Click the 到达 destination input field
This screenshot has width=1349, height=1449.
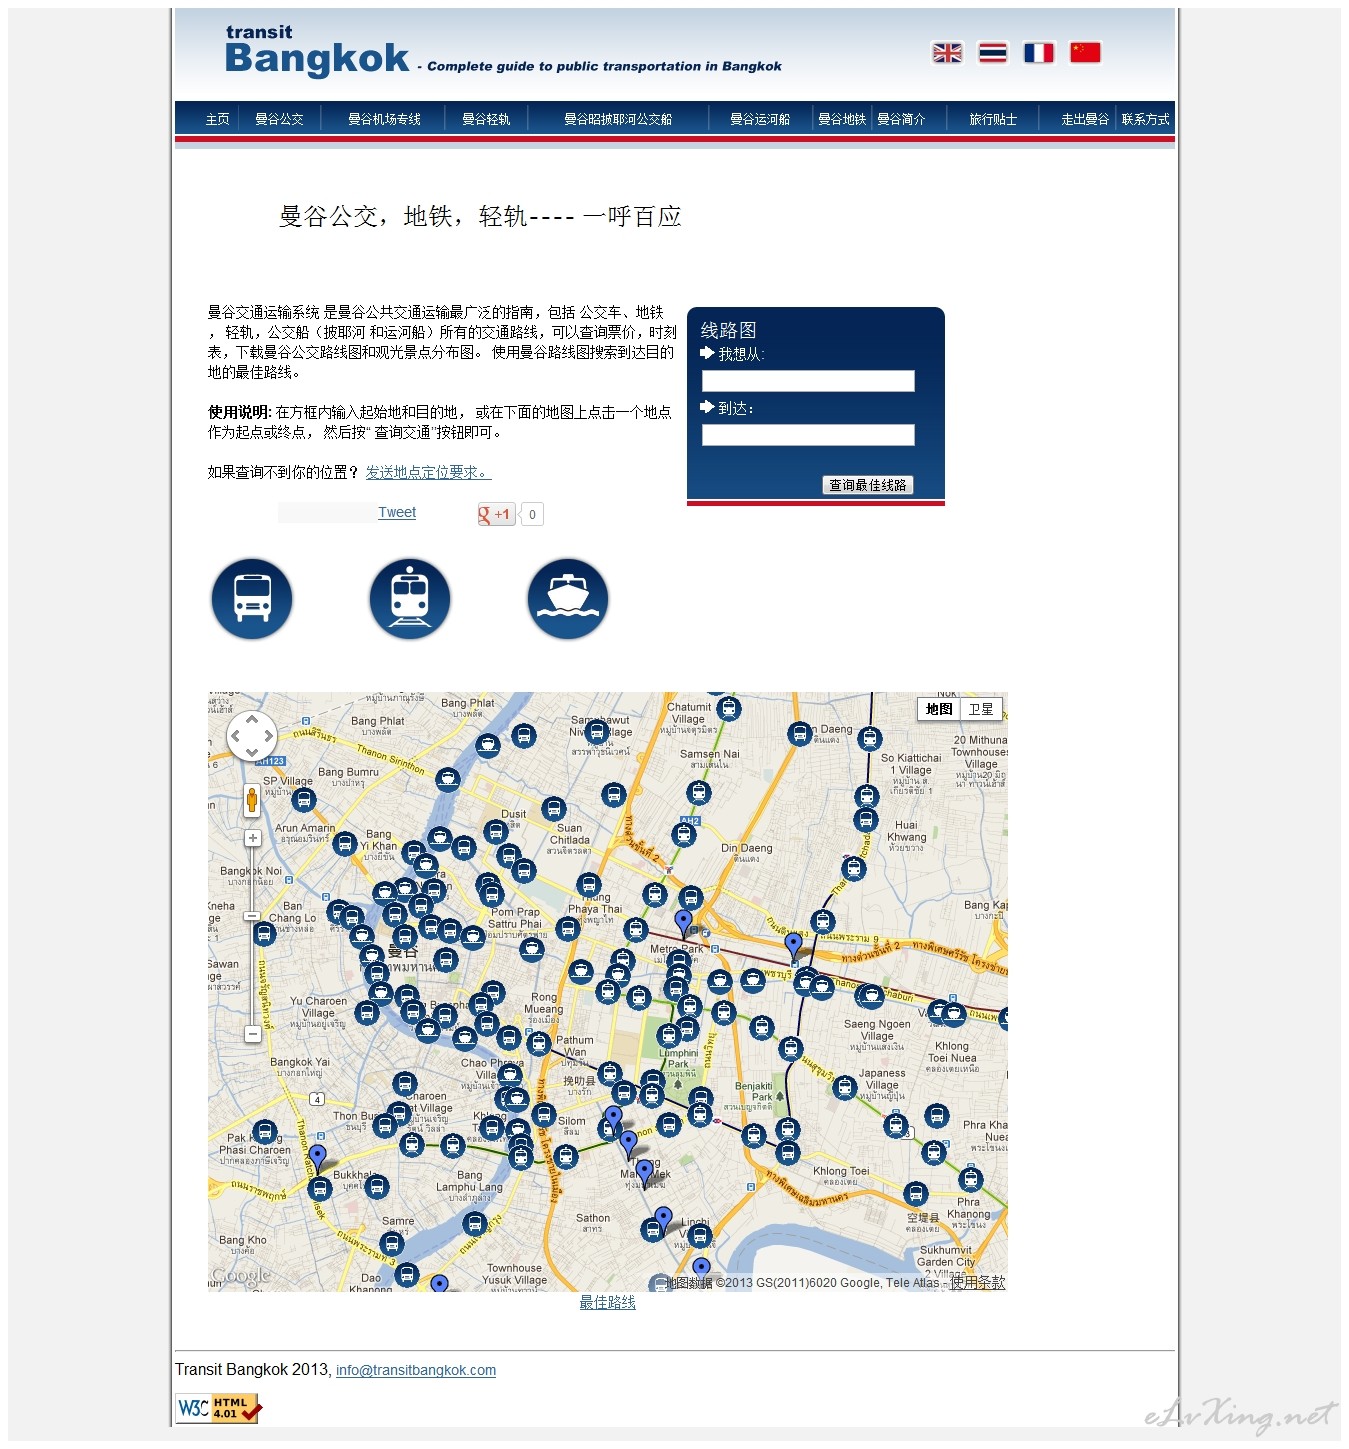tap(808, 435)
